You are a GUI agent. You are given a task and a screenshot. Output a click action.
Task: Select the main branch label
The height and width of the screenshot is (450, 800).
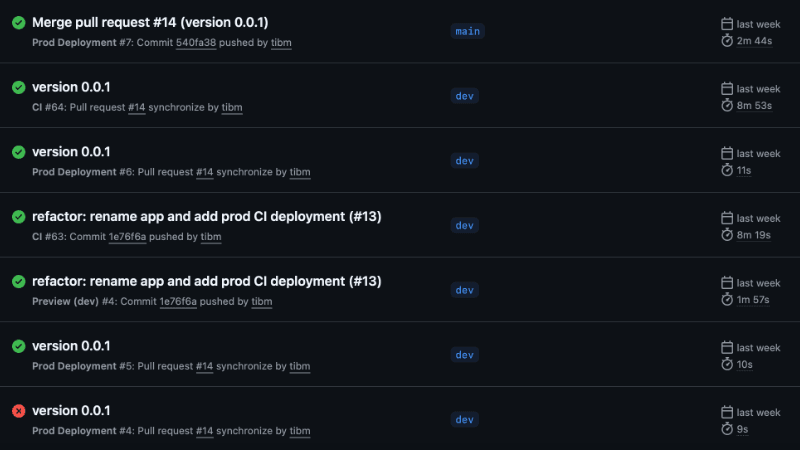pyautogui.click(x=467, y=31)
